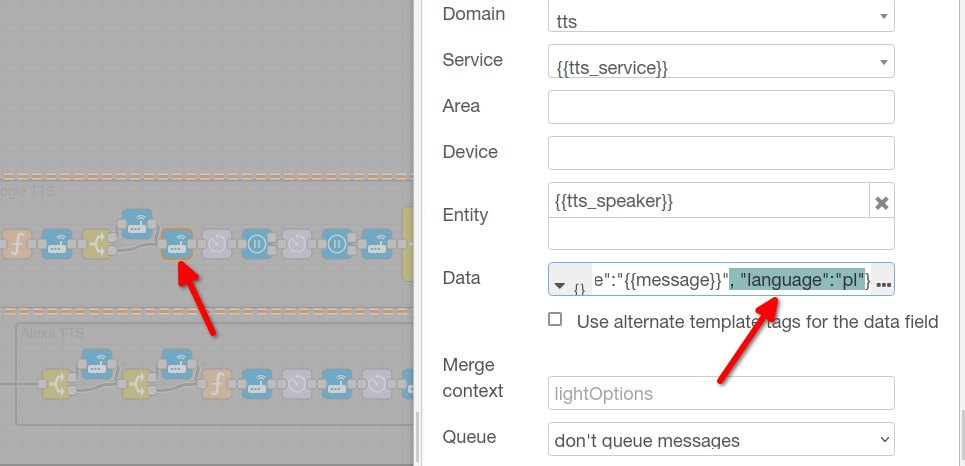Image resolution: width=965 pixels, height=466 pixels.
Task: Select second switch node in Alexa TTS group
Action: [137, 384]
